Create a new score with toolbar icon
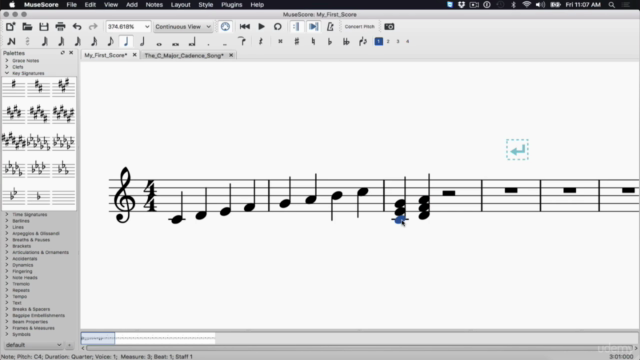This screenshot has width=640, height=360. click(11, 27)
